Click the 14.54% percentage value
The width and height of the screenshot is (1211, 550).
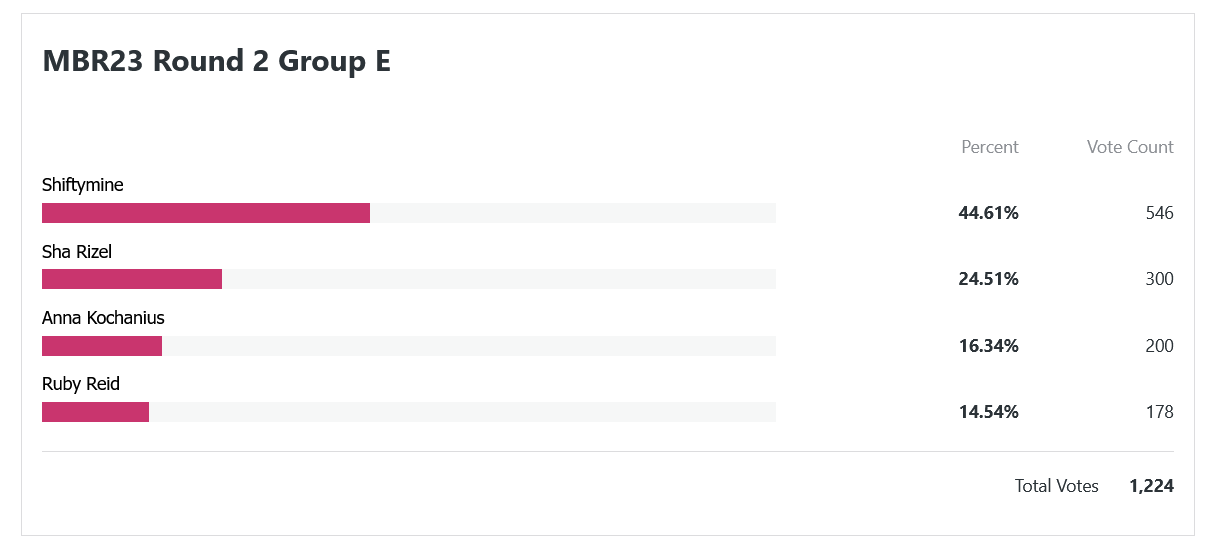[989, 412]
